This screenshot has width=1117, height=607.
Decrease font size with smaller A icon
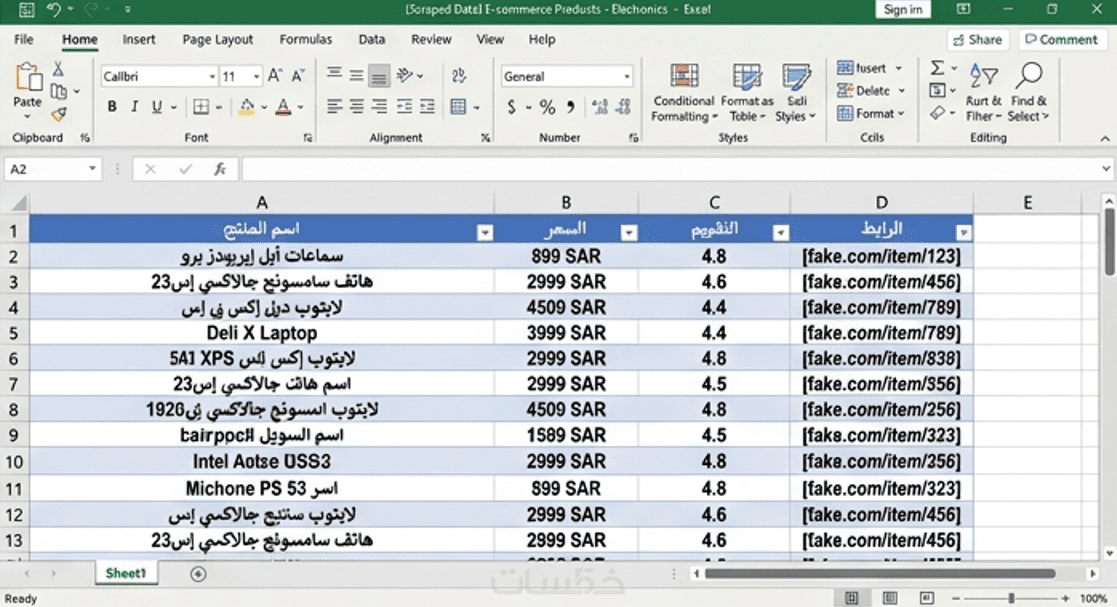(x=298, y=76)
